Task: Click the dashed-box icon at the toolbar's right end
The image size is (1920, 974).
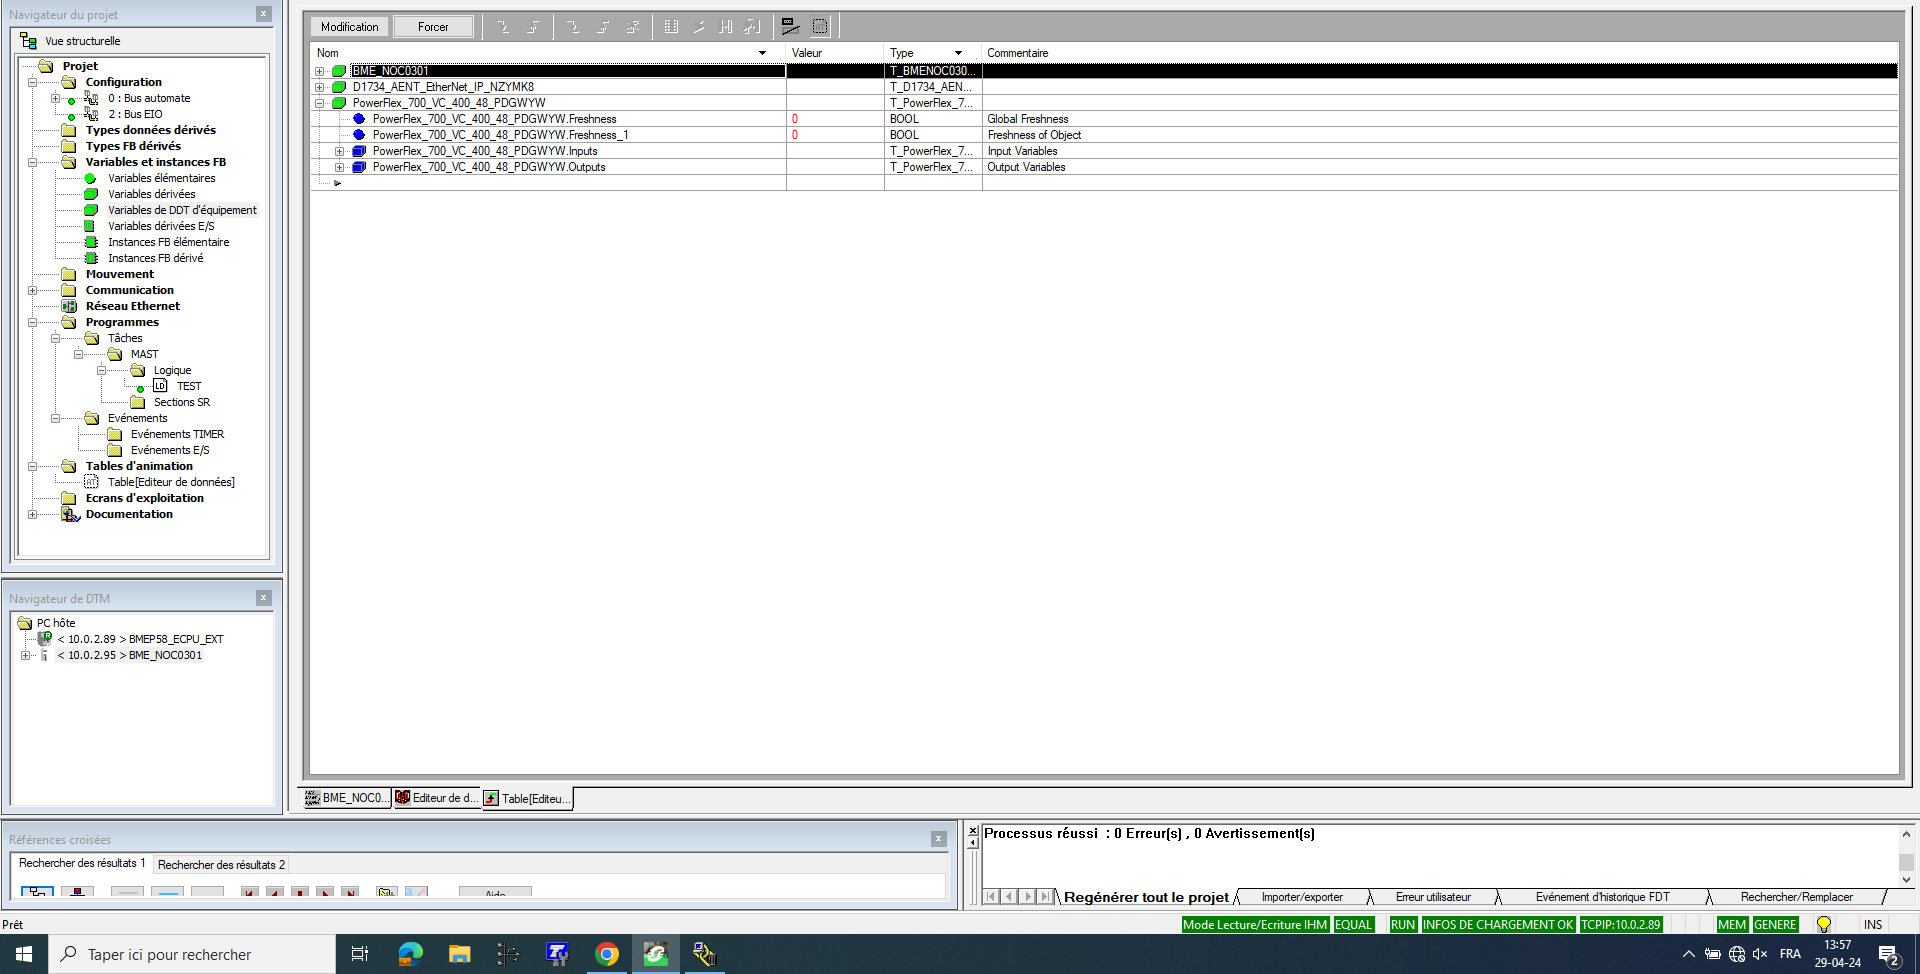Action: 820,27
